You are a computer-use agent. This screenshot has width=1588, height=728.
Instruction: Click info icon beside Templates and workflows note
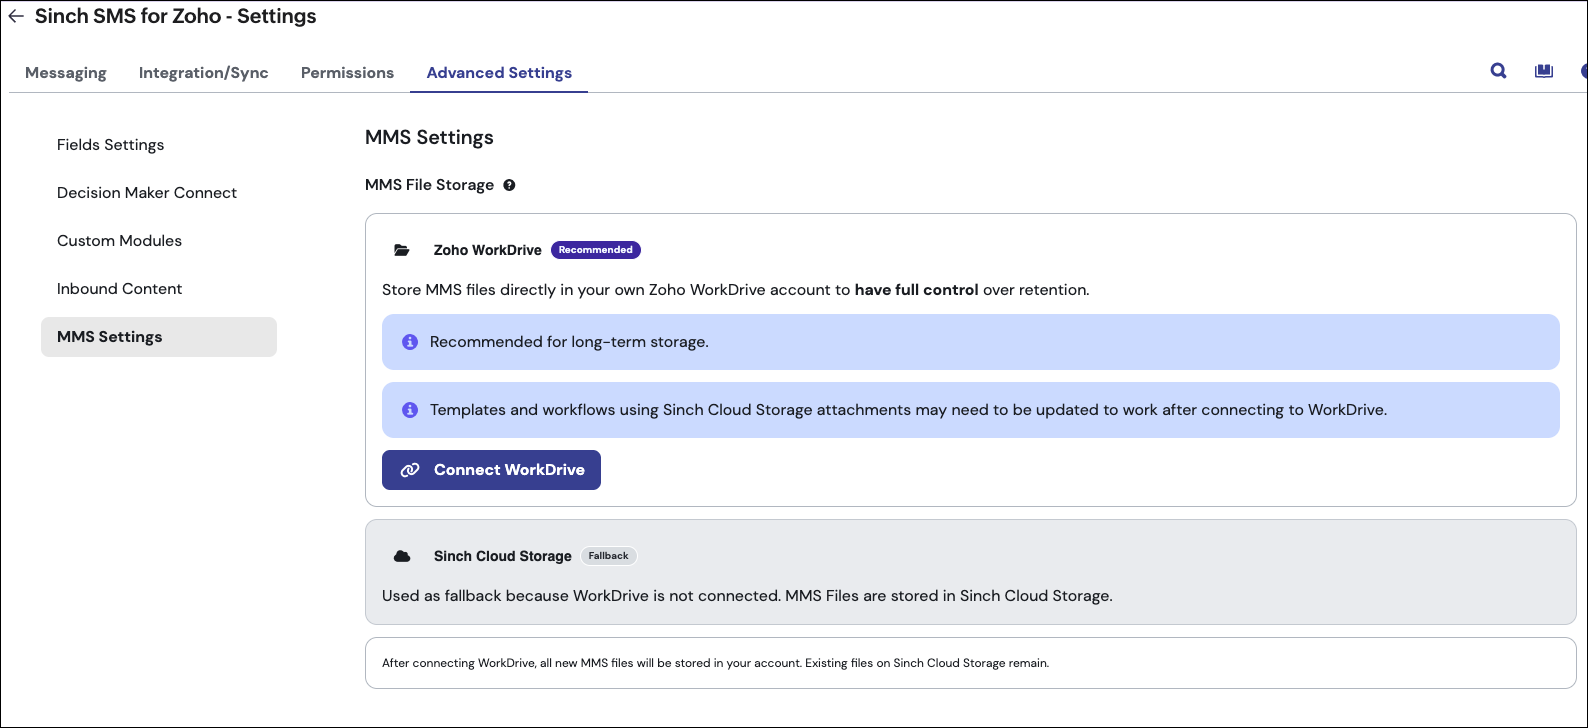(409, 410)
